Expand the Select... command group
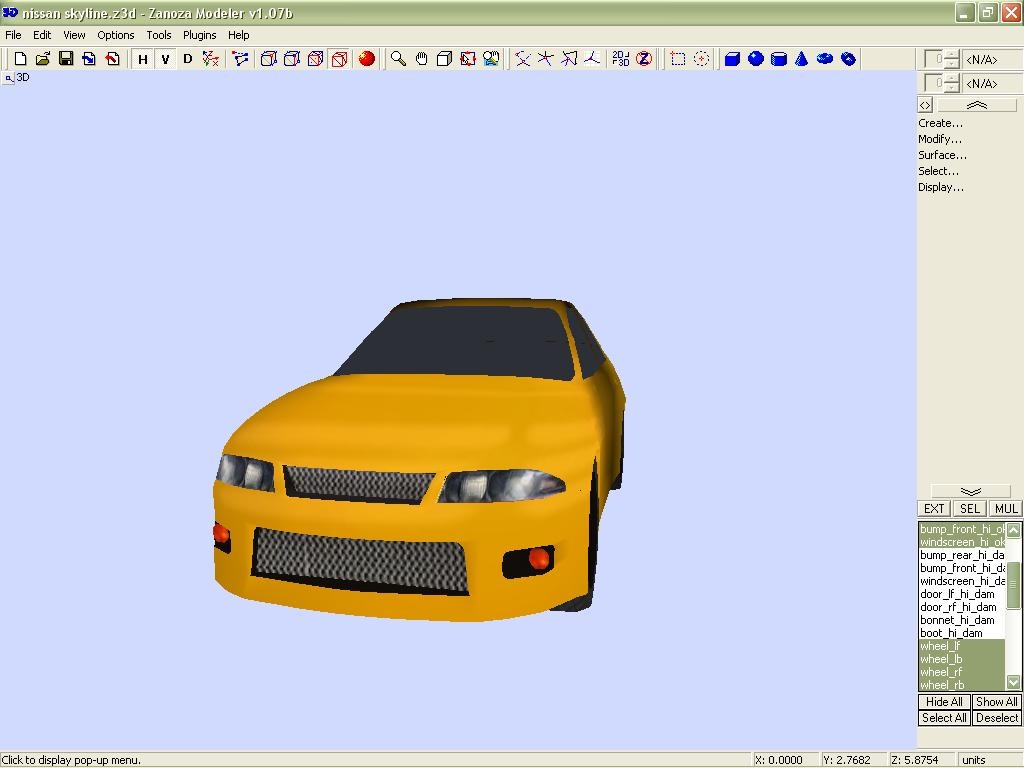Viewport: 1024px width, 768px height. click(938, 171)
